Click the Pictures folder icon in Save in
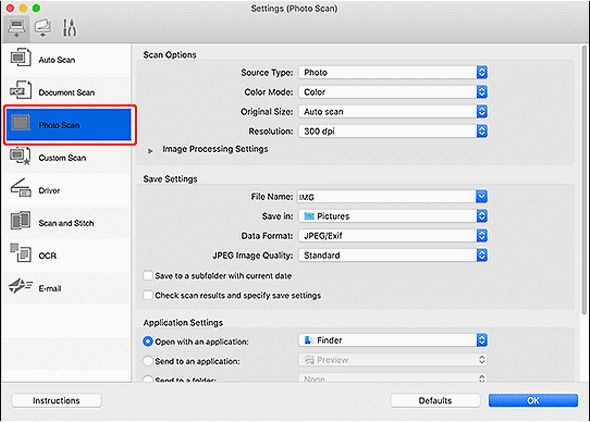Viewport: 590px width, 422px height. pyautogui.click(x=309, y=216)
